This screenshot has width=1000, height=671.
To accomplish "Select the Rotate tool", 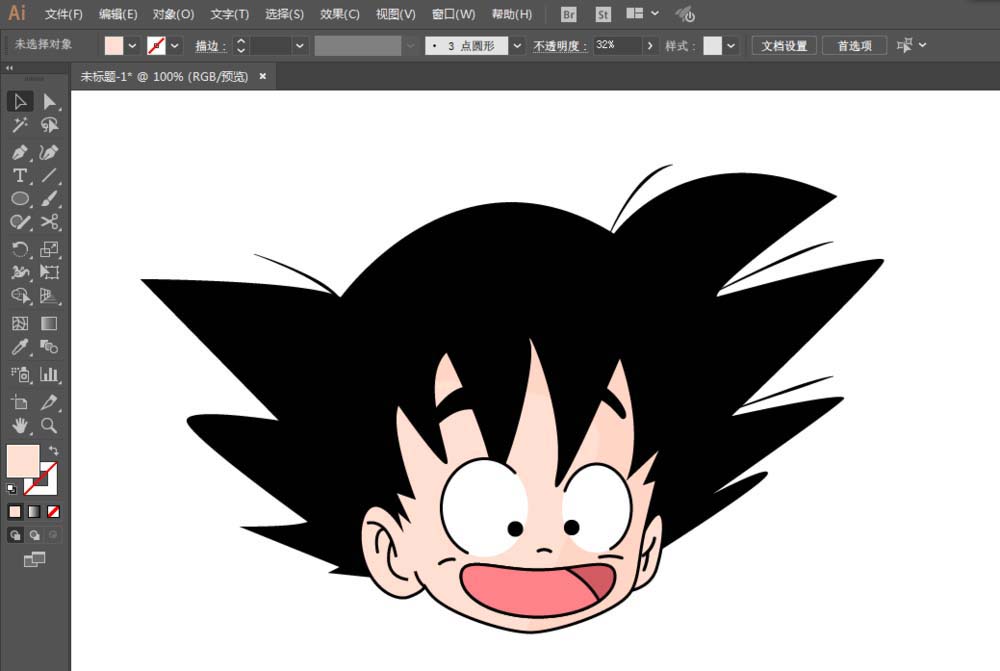I will coord(20,249).
